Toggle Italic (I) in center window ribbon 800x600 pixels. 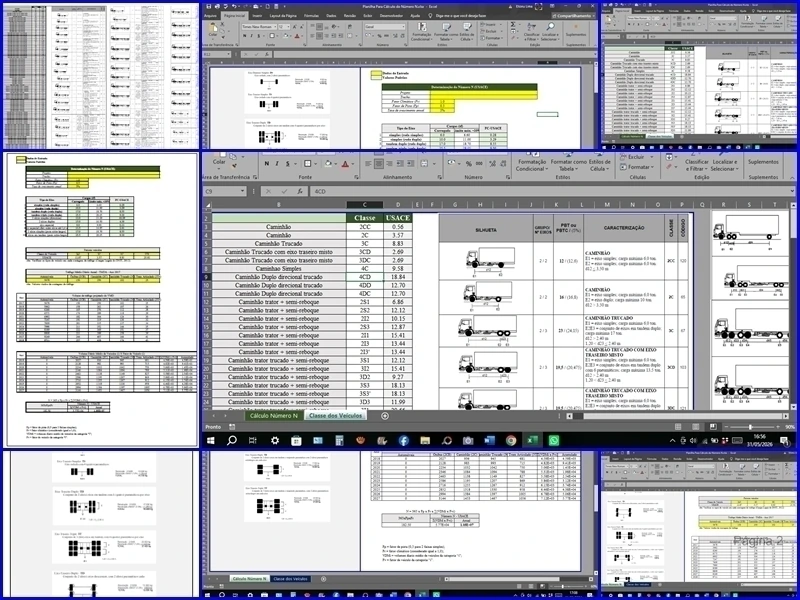(x=277, y=164)
